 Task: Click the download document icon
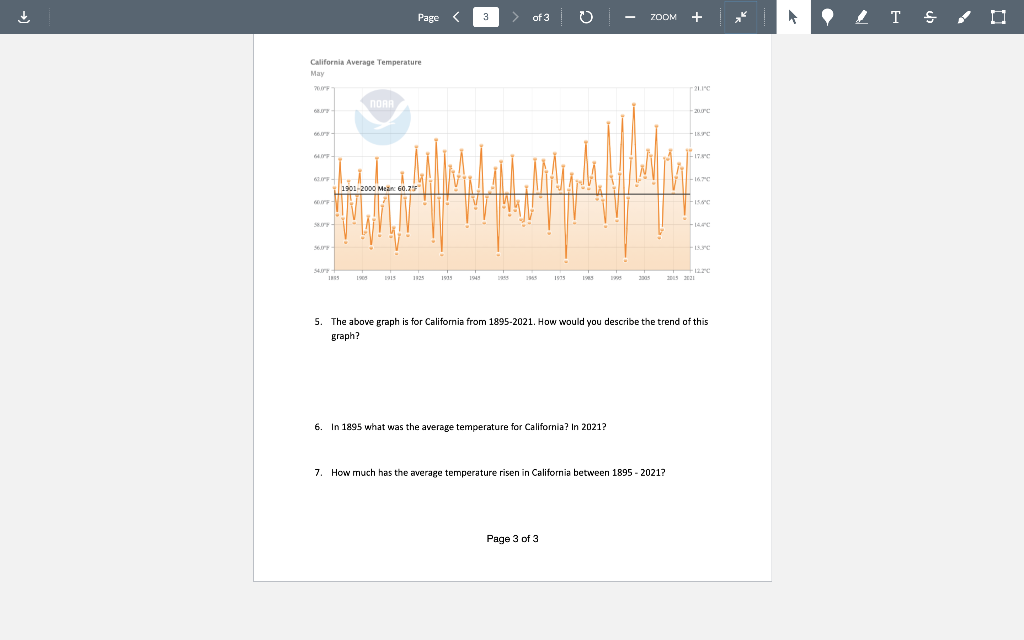tap(24, 17)
